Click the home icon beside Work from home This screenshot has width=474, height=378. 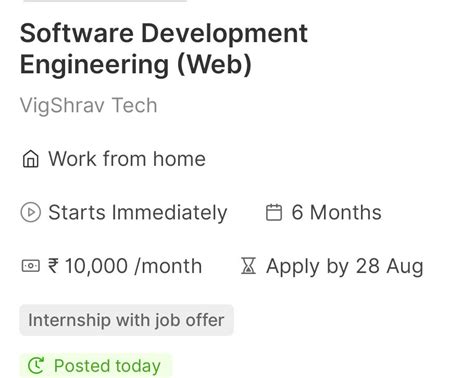click(x=31, y=159)
